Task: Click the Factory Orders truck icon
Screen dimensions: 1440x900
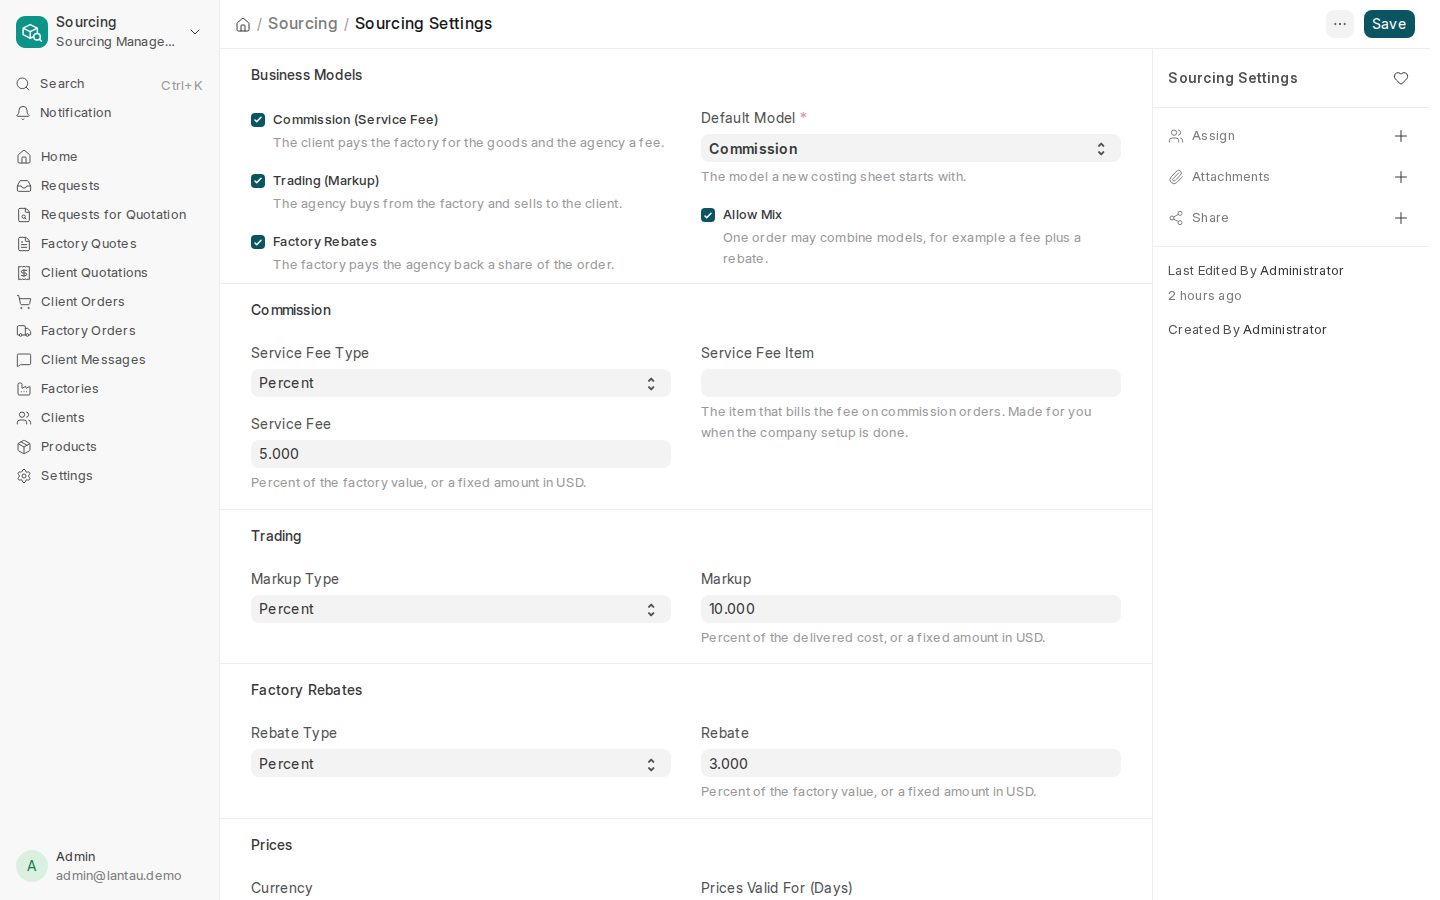Action: tap(24, 331)
